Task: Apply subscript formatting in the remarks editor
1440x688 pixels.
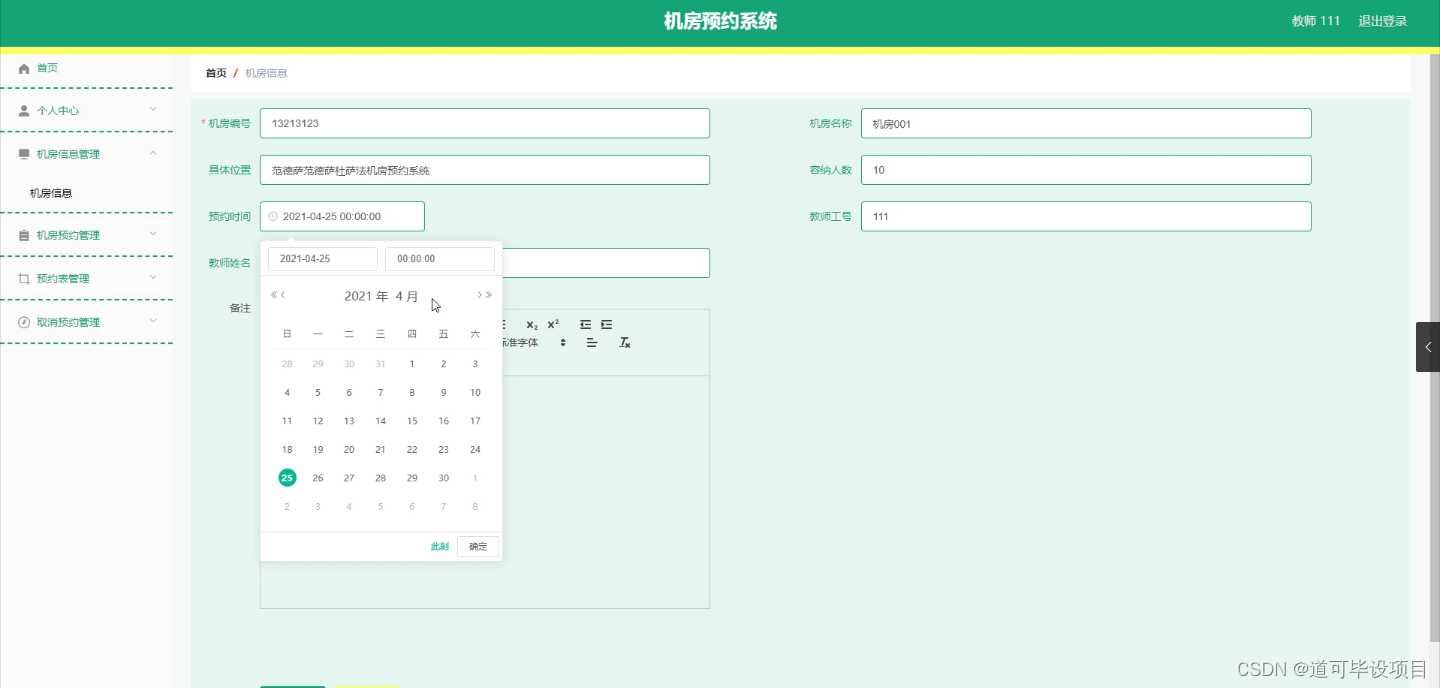Action: pyautogui.click(x=531, y=324)
